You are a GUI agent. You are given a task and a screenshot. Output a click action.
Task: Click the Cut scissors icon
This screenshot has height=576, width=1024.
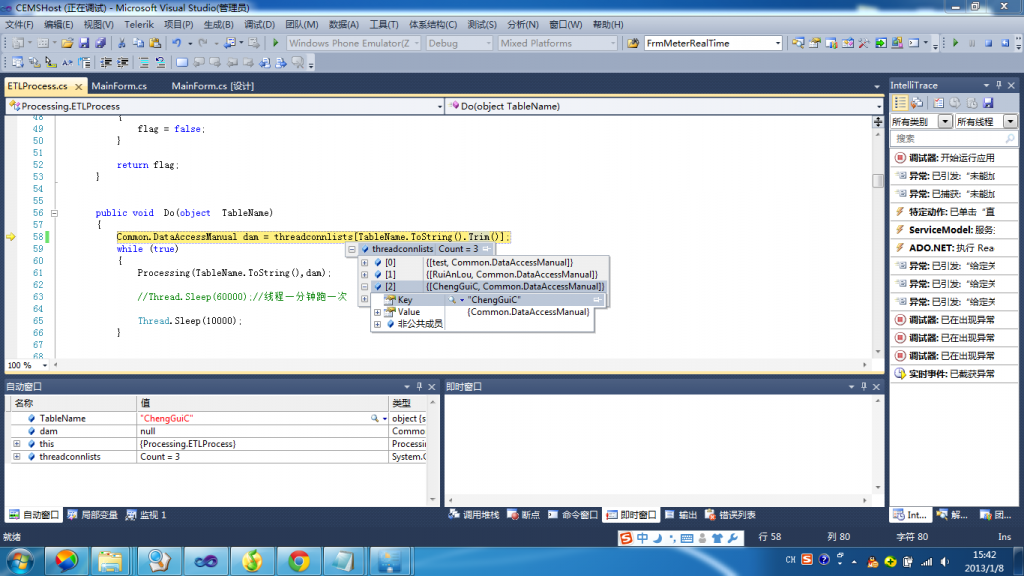(121, 43)
